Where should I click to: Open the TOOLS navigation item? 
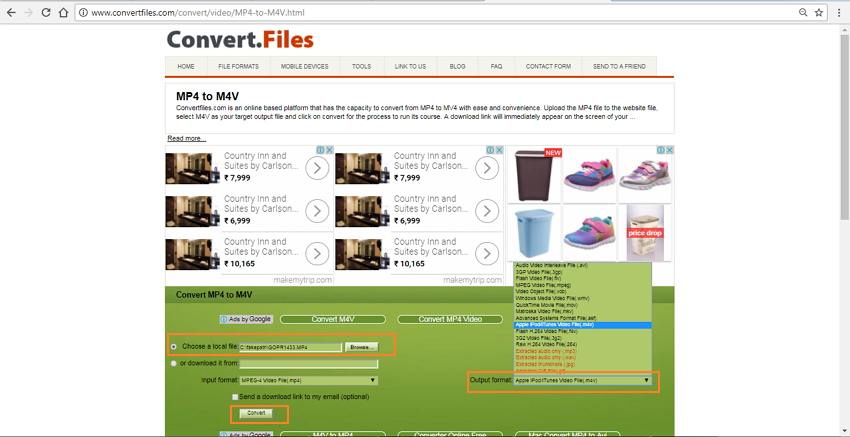362,66
